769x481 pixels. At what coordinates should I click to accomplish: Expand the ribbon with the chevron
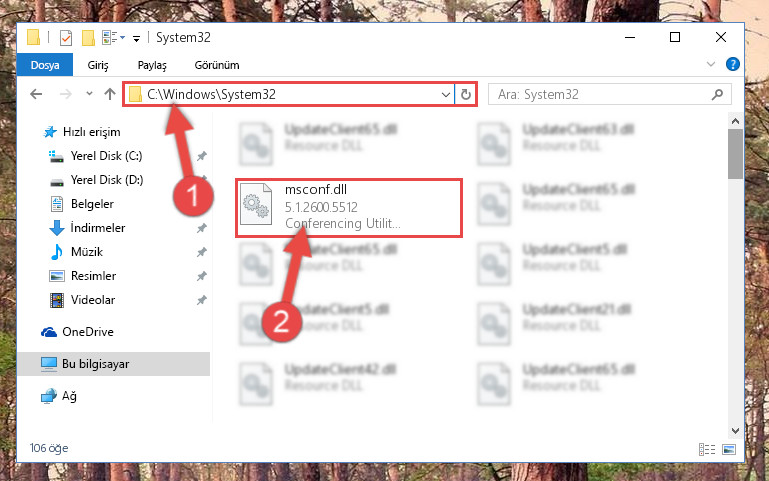[710, 64]
